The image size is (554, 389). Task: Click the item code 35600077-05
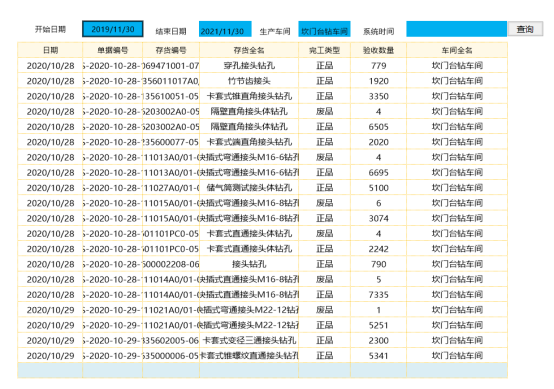point(171,142)
